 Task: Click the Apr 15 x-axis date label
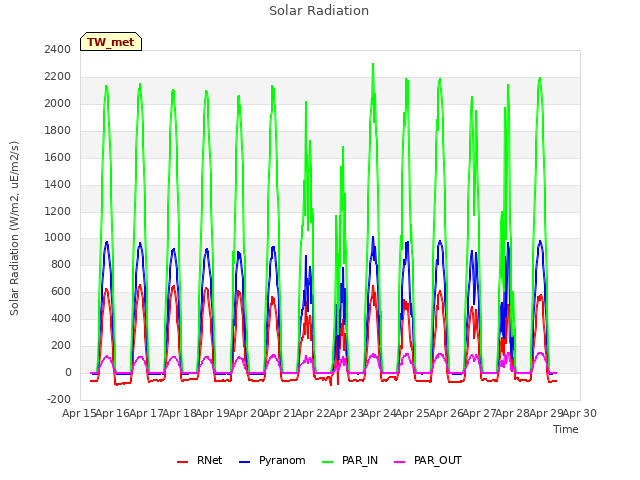point(79,413)
